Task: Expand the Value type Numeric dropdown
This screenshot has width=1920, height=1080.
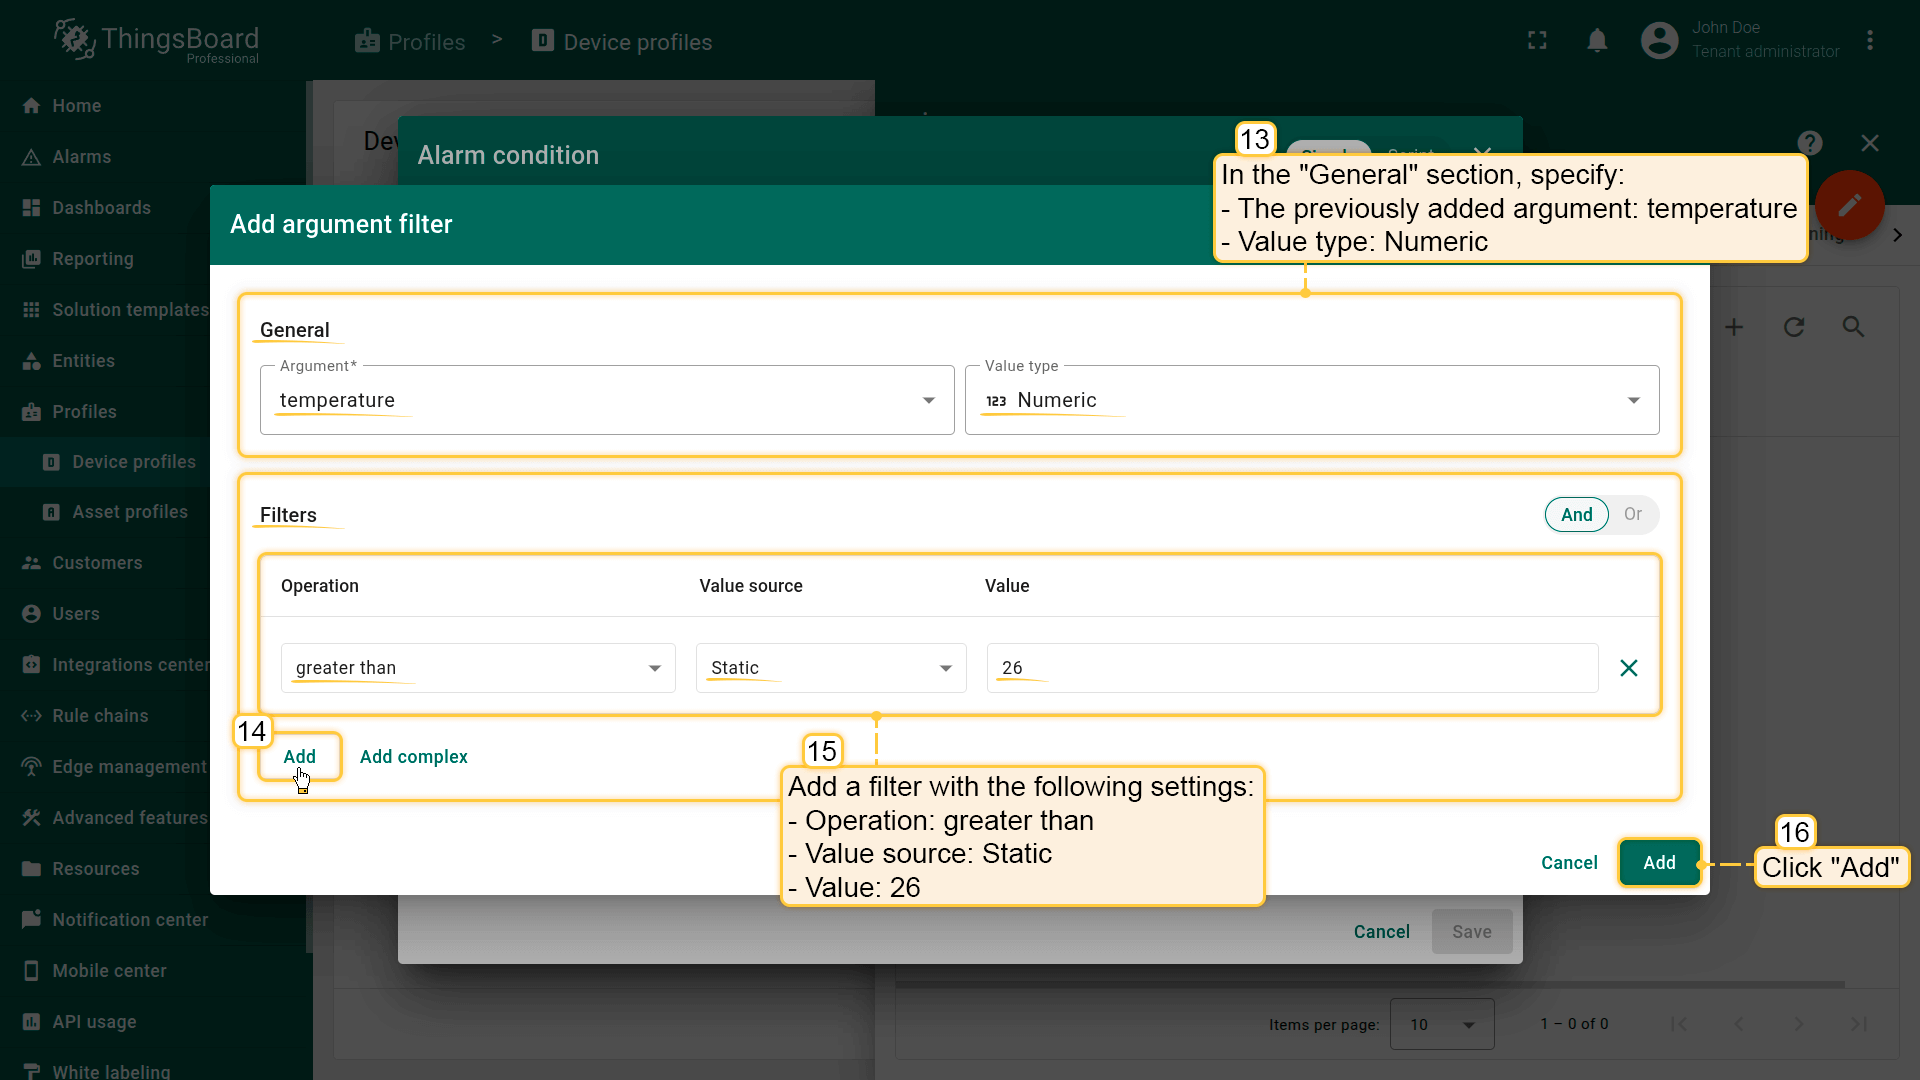Action: click(1311, 400)
